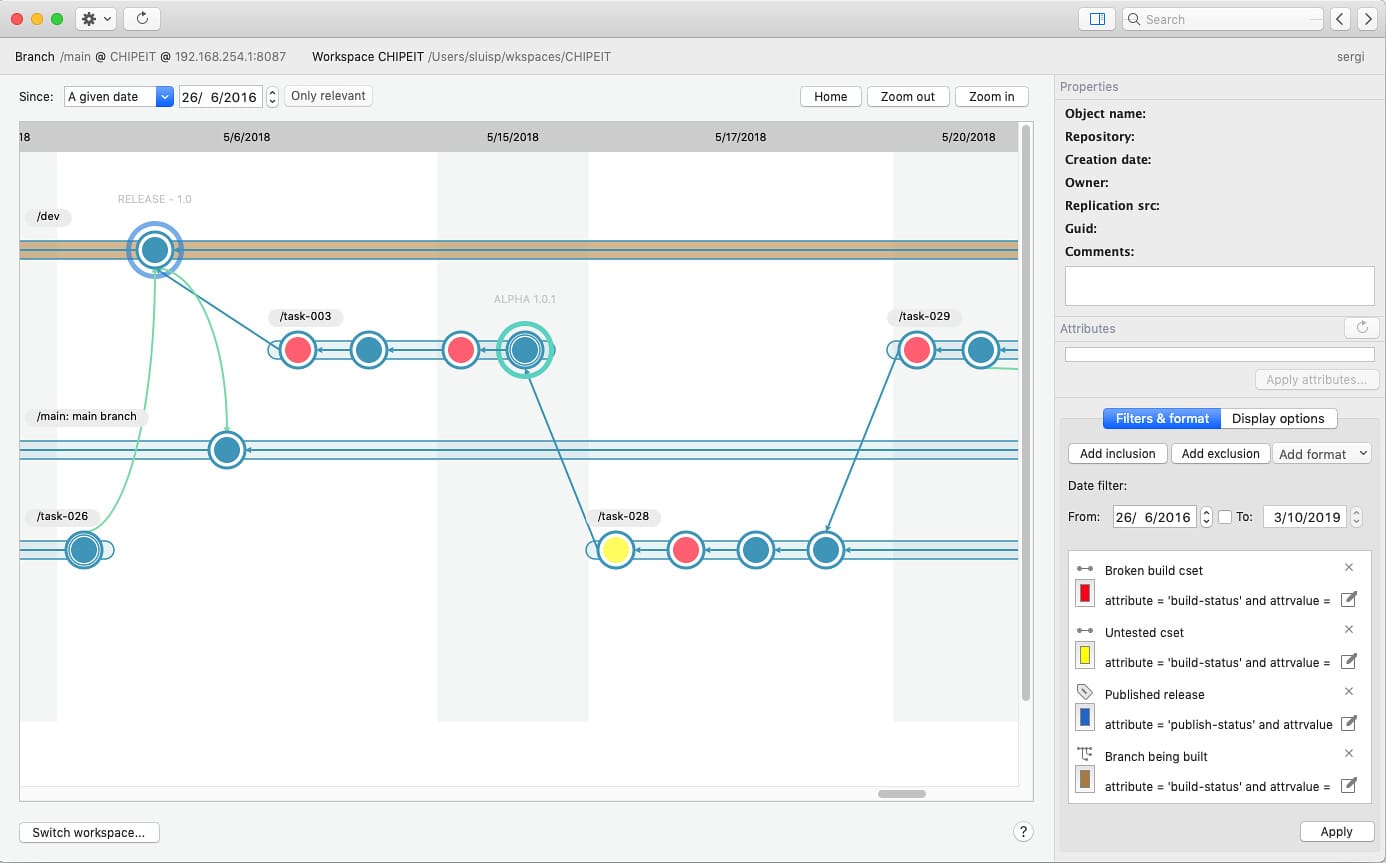Viewport: 1386px width, 863px height.
Task: Toggle the sidebar panel icon
Action: 1097,19
